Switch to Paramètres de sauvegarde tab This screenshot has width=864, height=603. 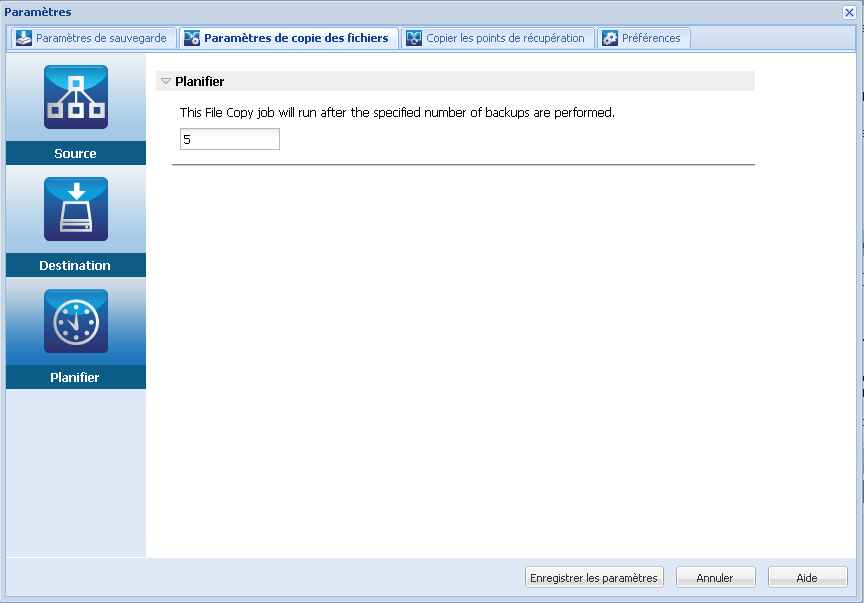94,38
